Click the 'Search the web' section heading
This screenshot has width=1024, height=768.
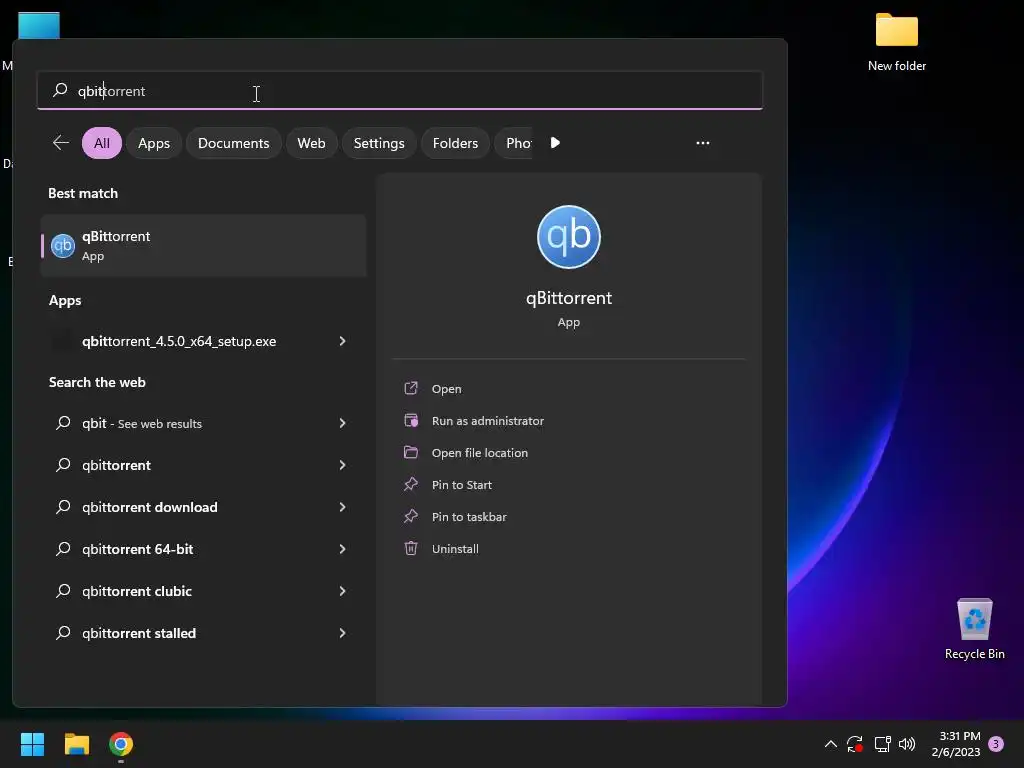pyautogui.click(x=97, y=382)
